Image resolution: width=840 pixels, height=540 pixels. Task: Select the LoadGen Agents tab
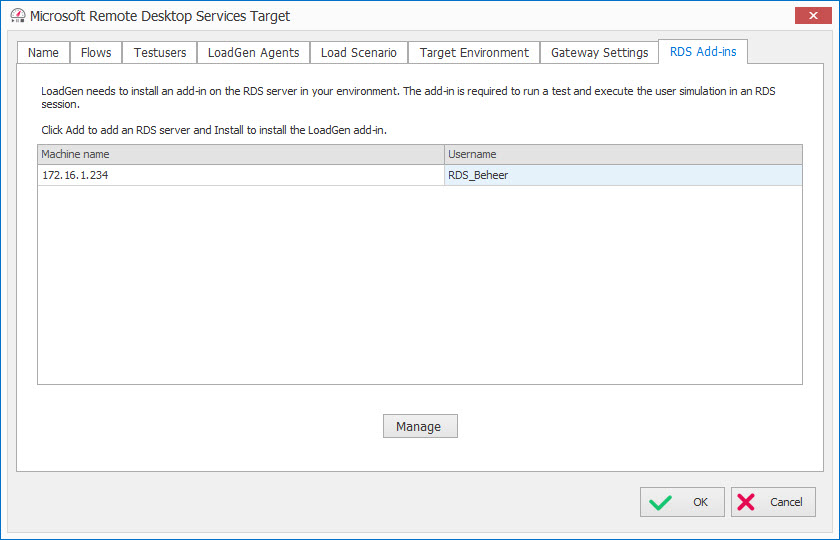(x=253, y=52)
